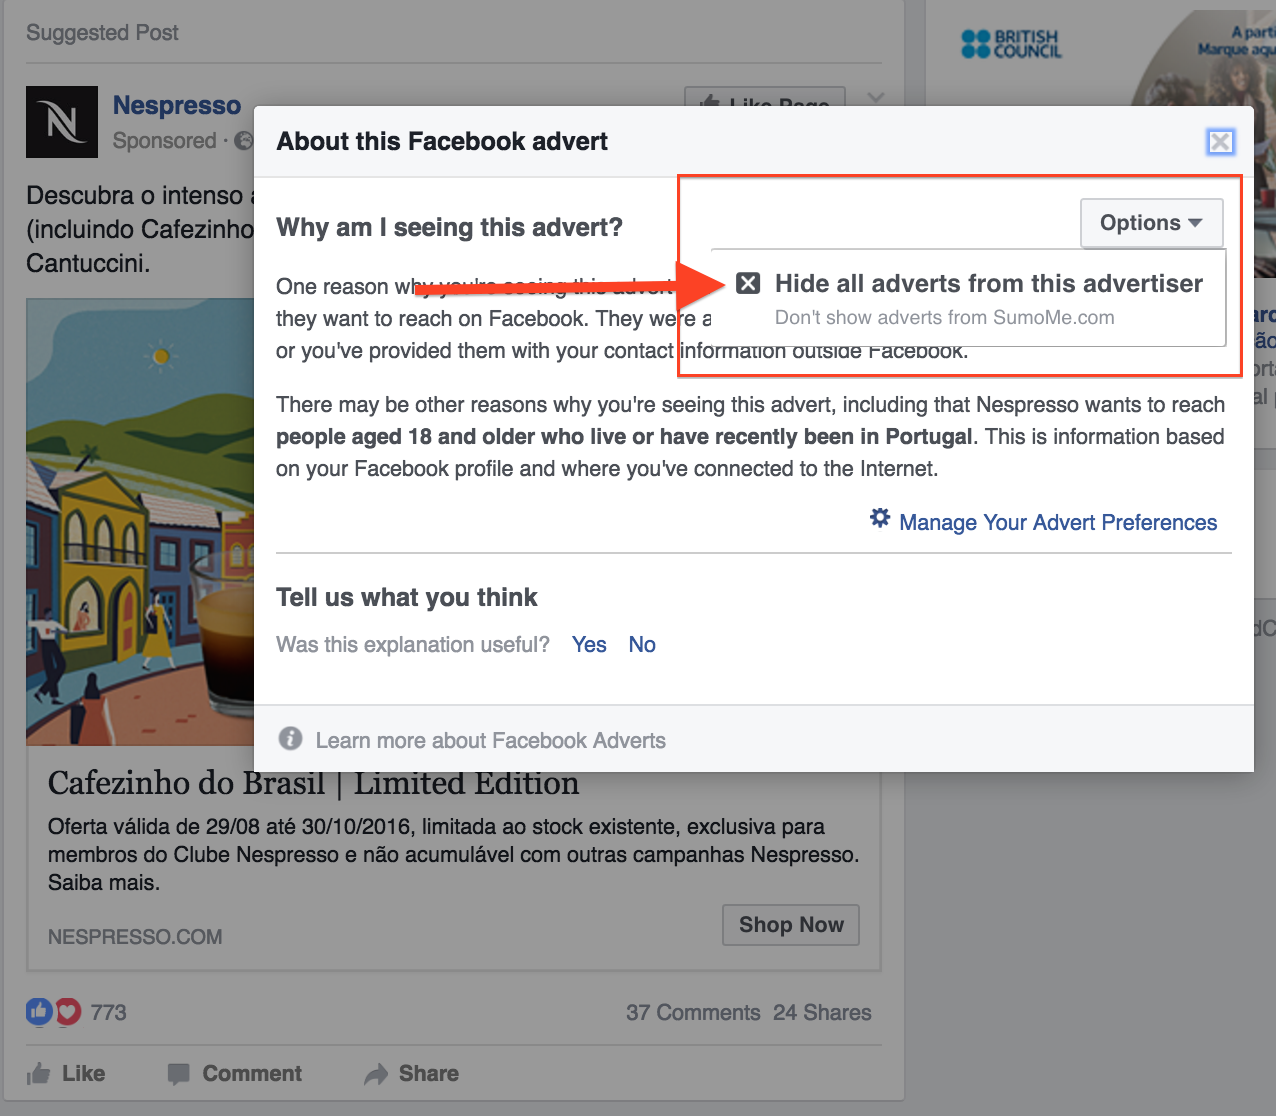Image resolution: width=1276 pixels, height=1116 pixels.
Task: Comment on the Nespresso post
Action: [235, 1074]
